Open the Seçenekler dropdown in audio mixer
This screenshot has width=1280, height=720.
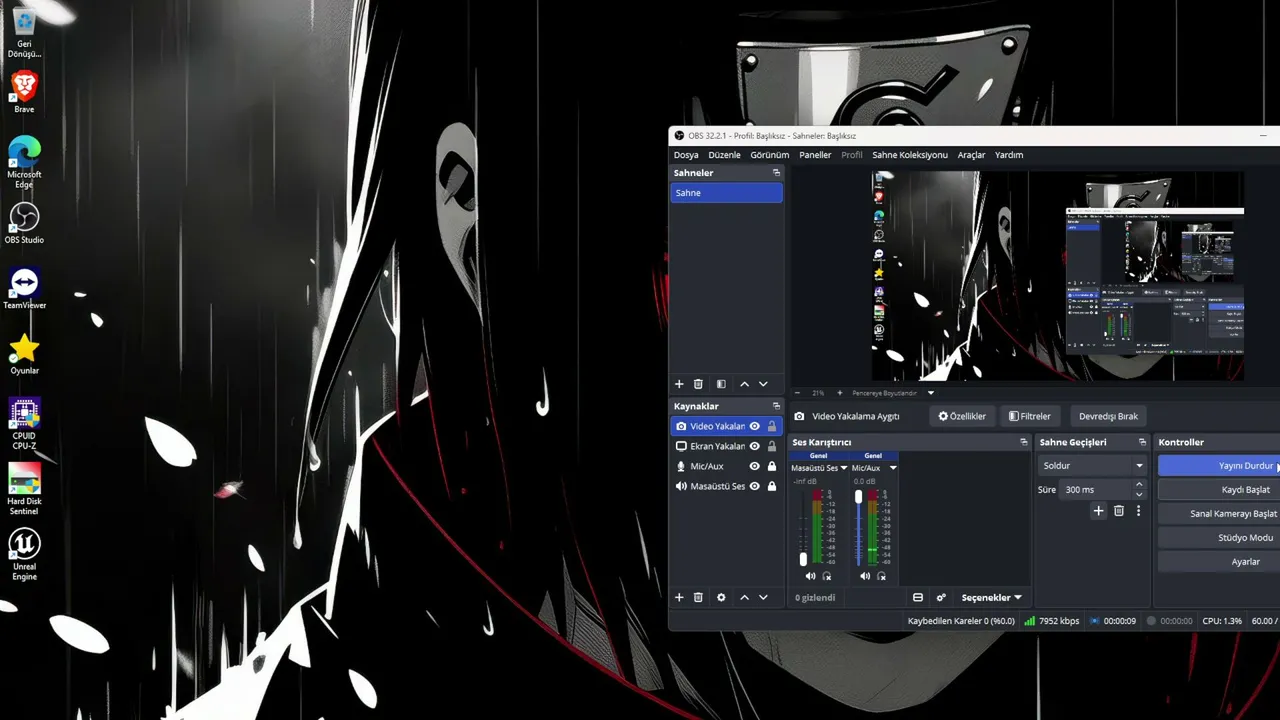tap(991, 597)
